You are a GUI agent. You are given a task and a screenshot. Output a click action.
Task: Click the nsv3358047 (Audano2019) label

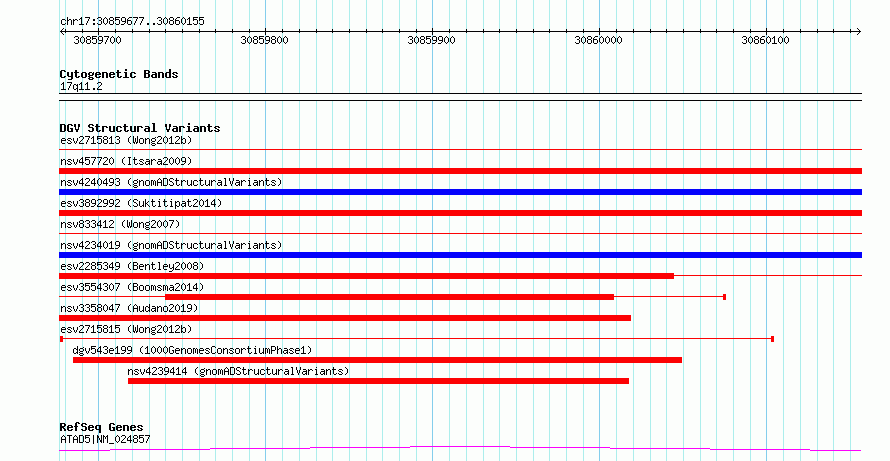tap(129, 308)
